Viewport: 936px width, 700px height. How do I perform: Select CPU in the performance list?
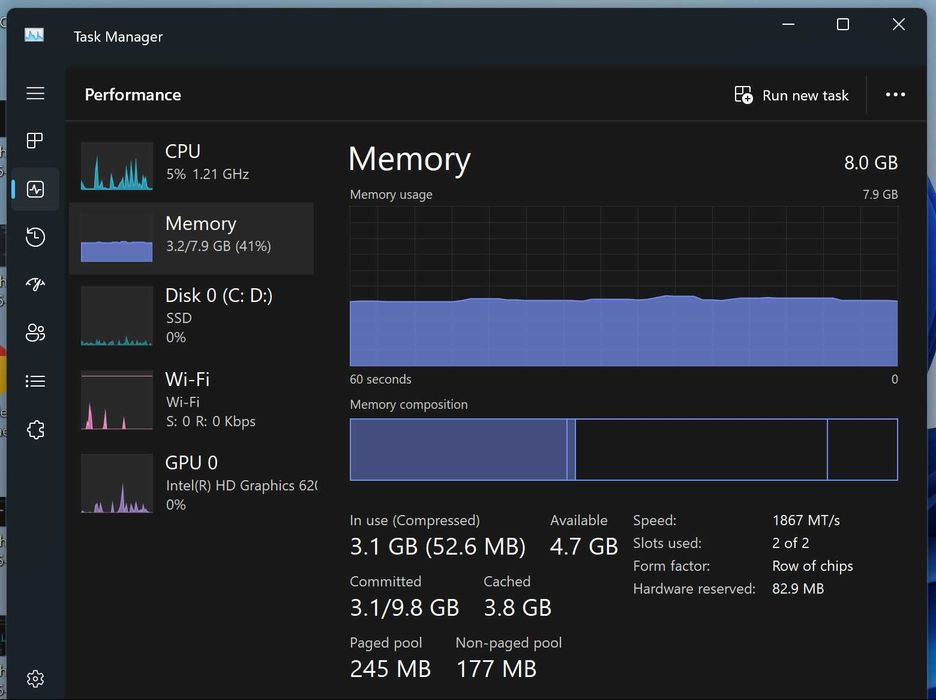pyautogui.click(x=192, y=165)
